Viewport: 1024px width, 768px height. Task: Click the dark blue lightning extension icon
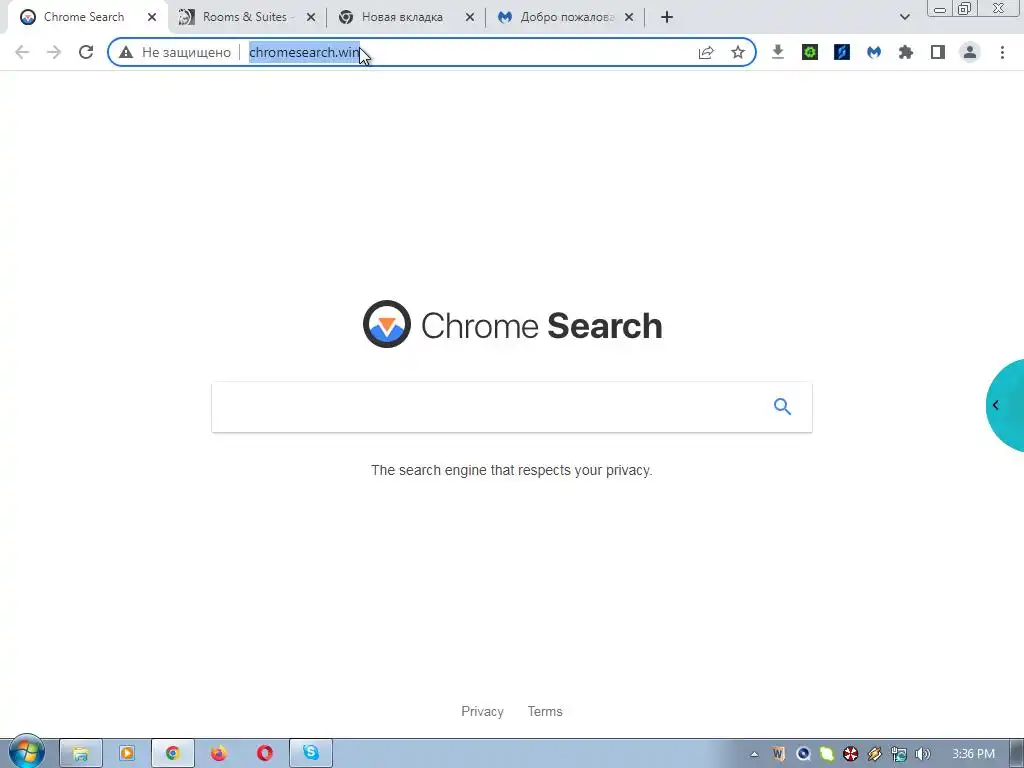pyautogui.click(x=842, y=52)
